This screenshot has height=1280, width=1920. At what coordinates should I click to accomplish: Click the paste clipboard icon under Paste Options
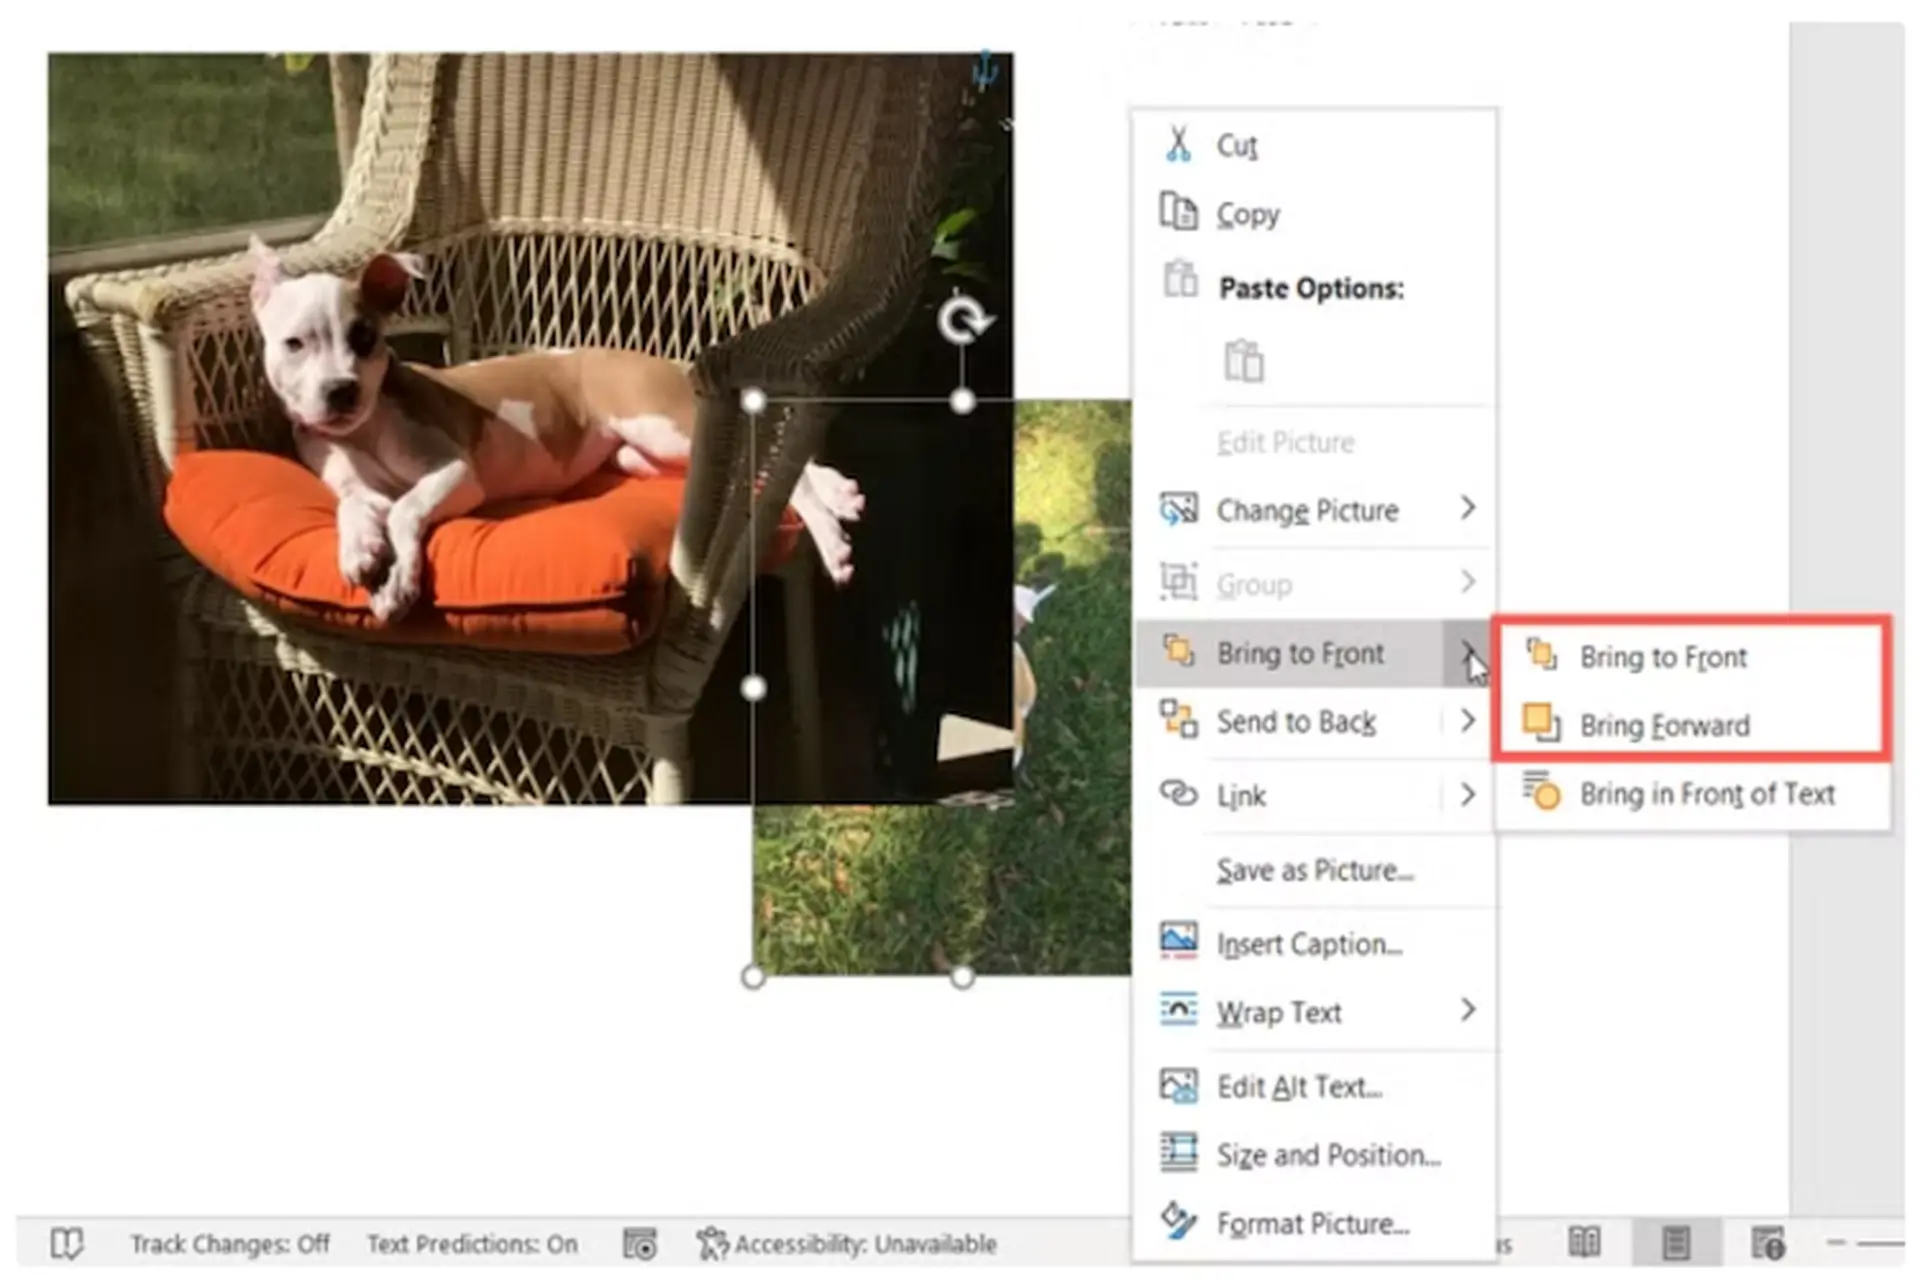(1243, 361)
